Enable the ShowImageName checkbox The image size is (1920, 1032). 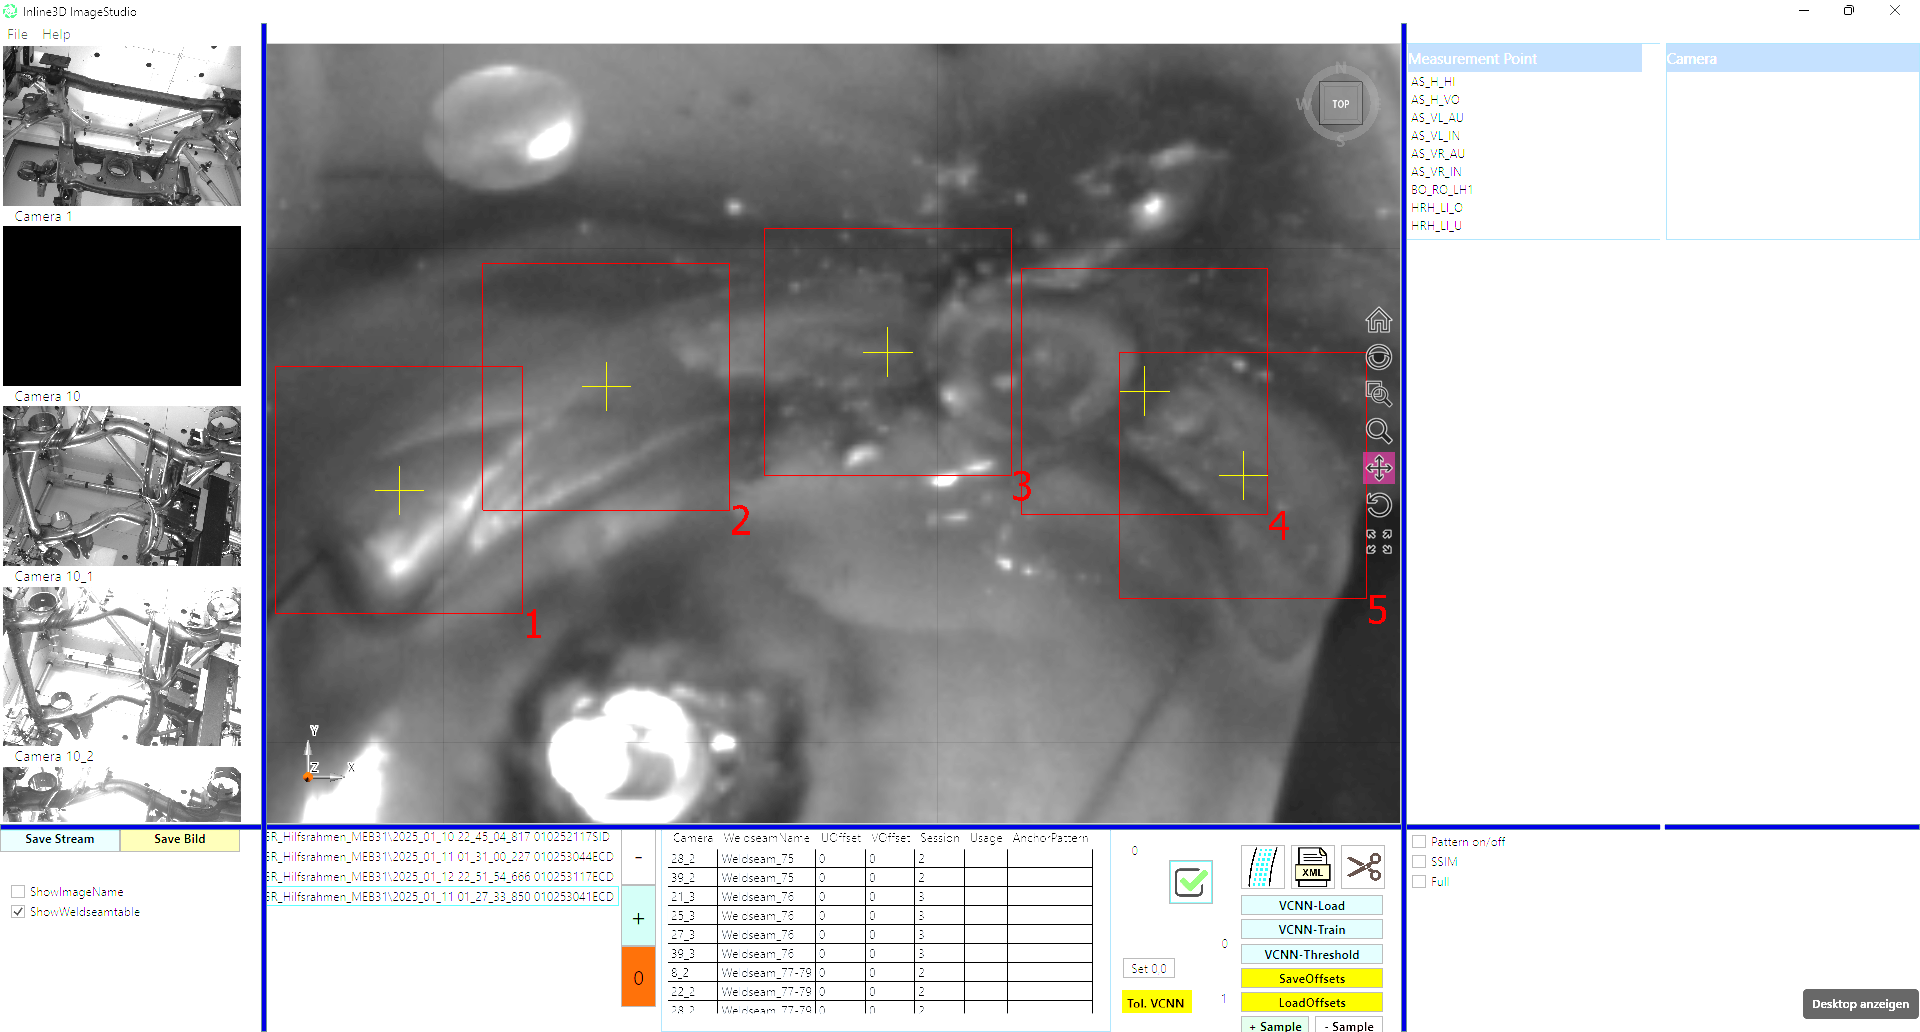(18, 892)
